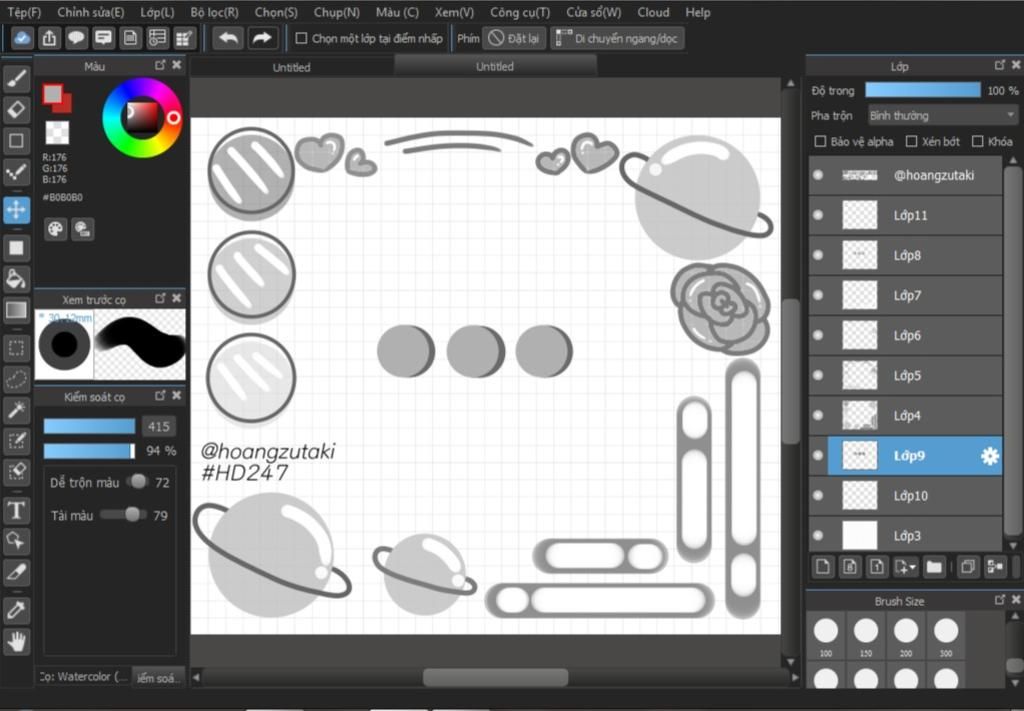
Task: Enable Chọn một lớp tại điểm nhấp checkbox
Action: (301, 39)
